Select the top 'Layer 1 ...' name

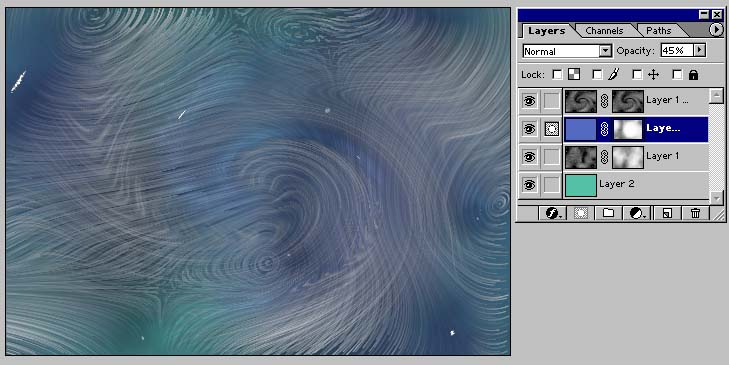(667, 100)
